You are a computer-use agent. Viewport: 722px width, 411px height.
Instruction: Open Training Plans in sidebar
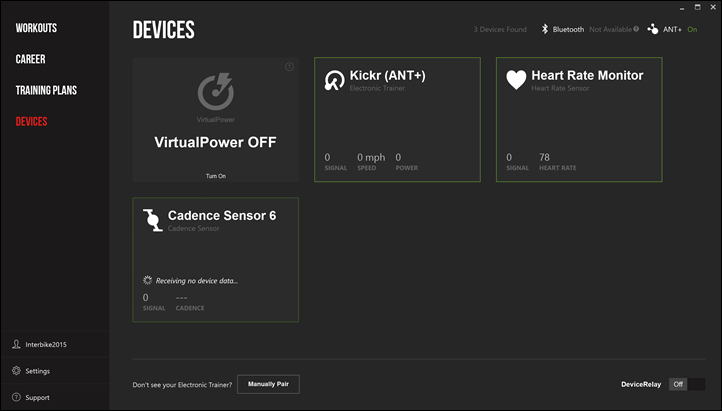(47, 90)
